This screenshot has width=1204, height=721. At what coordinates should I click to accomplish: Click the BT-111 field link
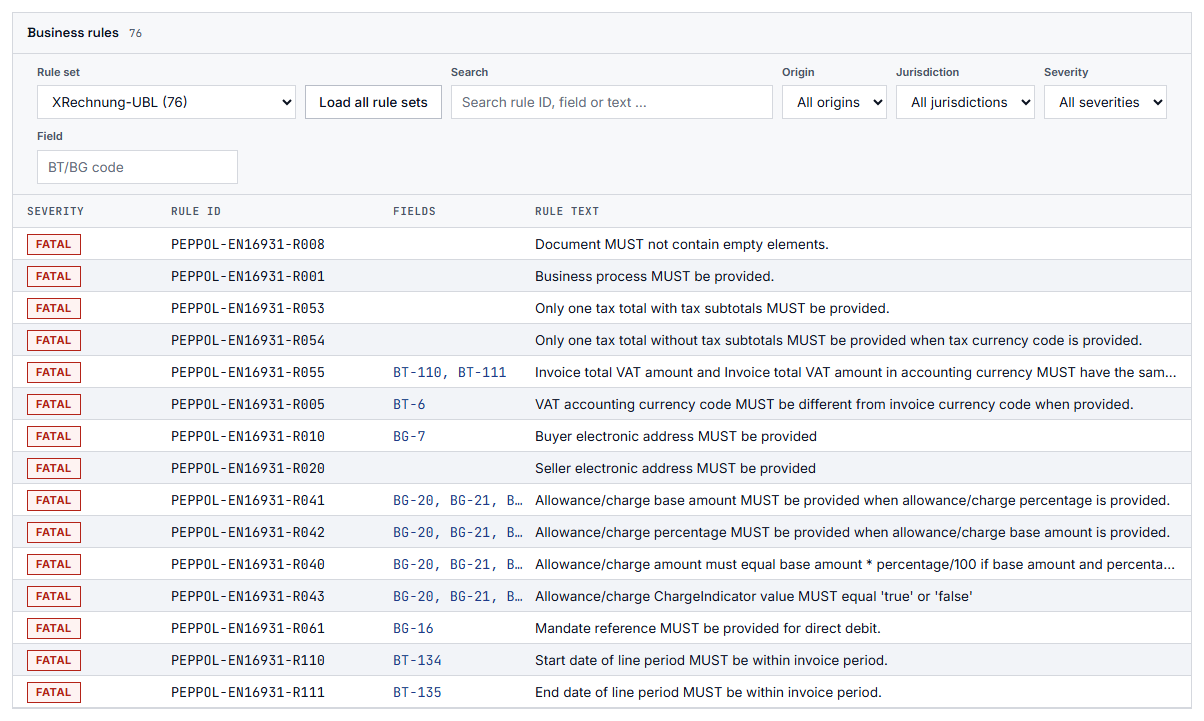[482, 372]
